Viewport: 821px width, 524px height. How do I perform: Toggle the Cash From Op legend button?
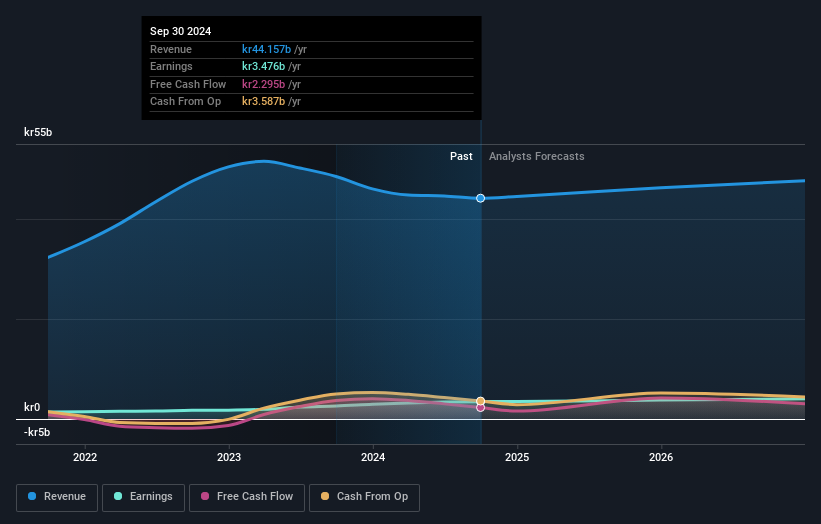point(364,497)
